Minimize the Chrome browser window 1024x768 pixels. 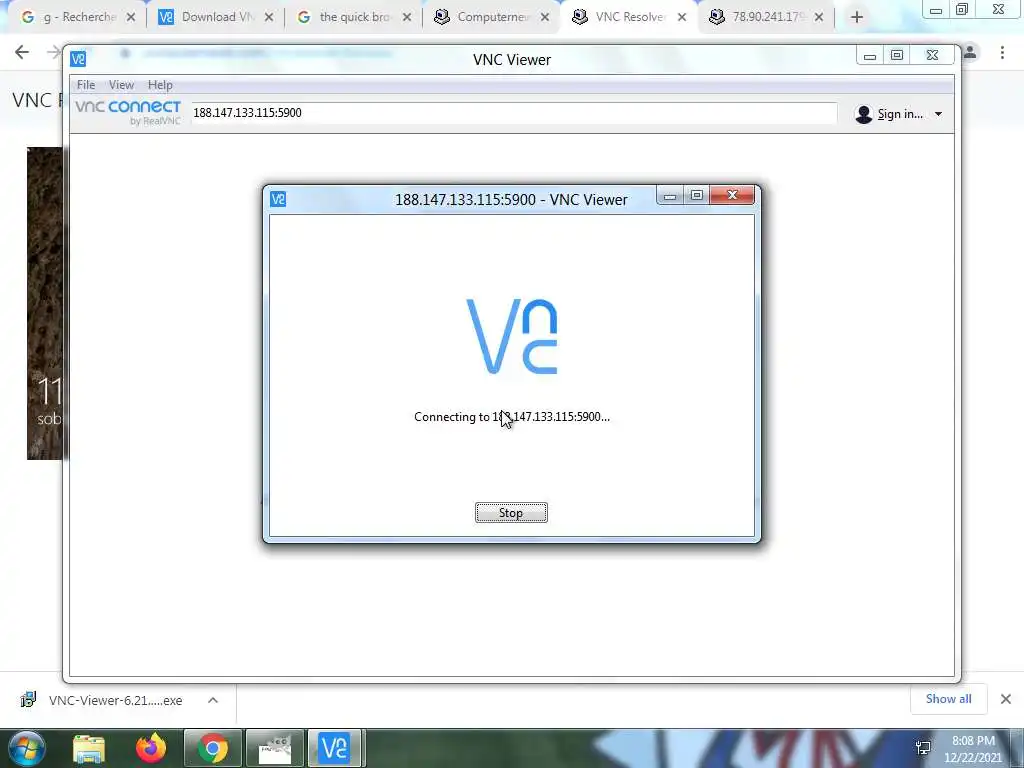pos(936,10)
